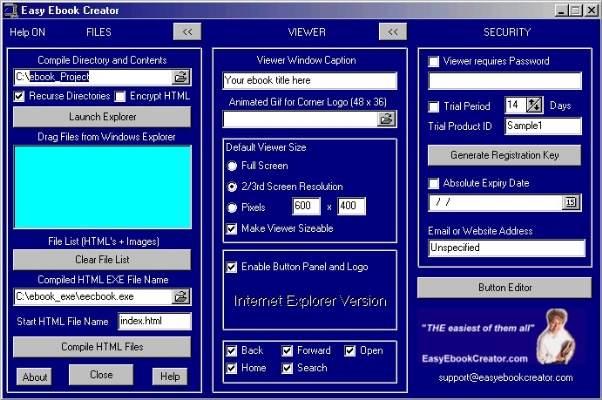Click browse icon for Compiled EXE file name
The width and height of the screenshot is (602, 400).
coord(181,297)
